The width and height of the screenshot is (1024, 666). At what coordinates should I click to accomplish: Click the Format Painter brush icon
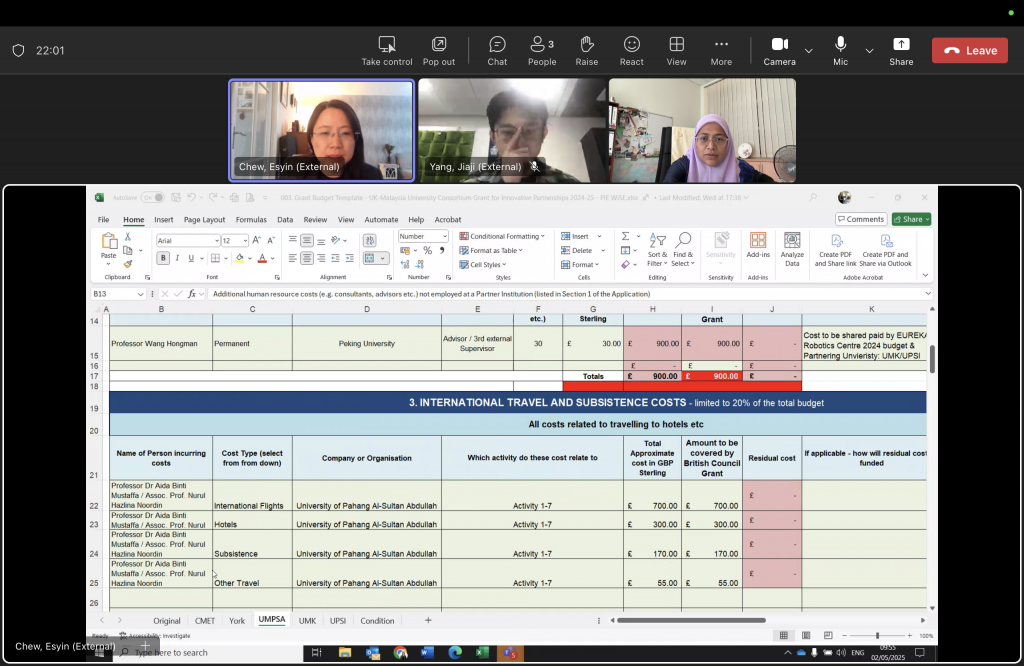click(128, 264)
